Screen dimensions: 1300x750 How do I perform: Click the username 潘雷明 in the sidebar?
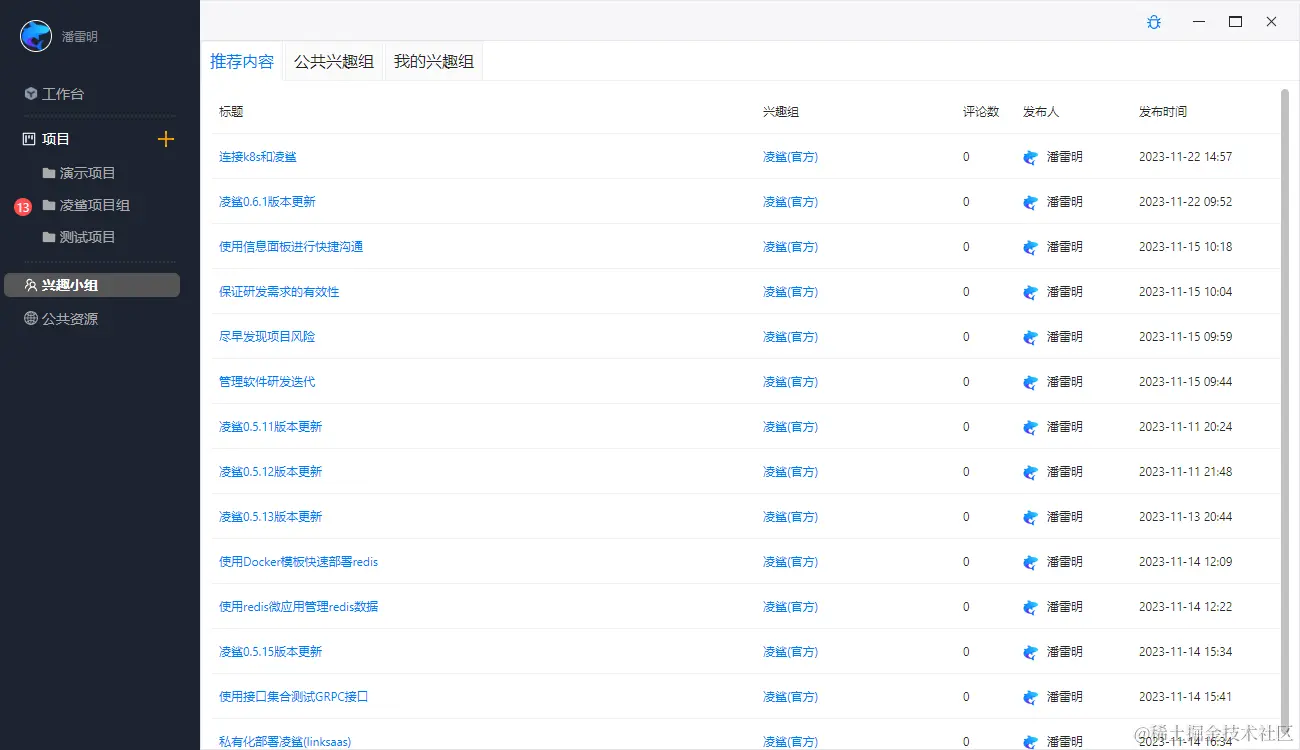coord(80,37)
